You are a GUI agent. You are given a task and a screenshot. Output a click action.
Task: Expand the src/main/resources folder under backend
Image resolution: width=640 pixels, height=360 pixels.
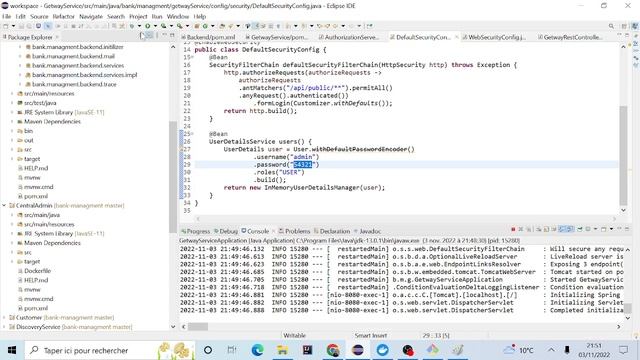point(12,93)
